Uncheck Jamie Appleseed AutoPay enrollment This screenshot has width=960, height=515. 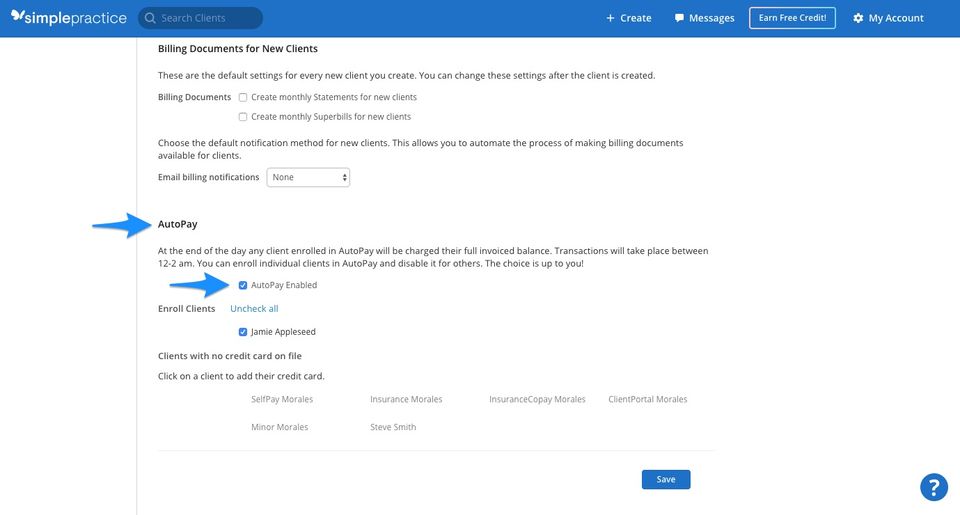pos(243,332)
